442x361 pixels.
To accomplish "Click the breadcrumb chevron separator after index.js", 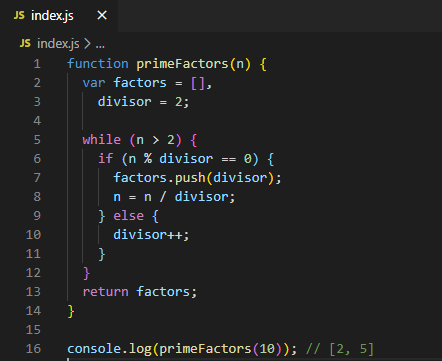I will pos(87,44).
